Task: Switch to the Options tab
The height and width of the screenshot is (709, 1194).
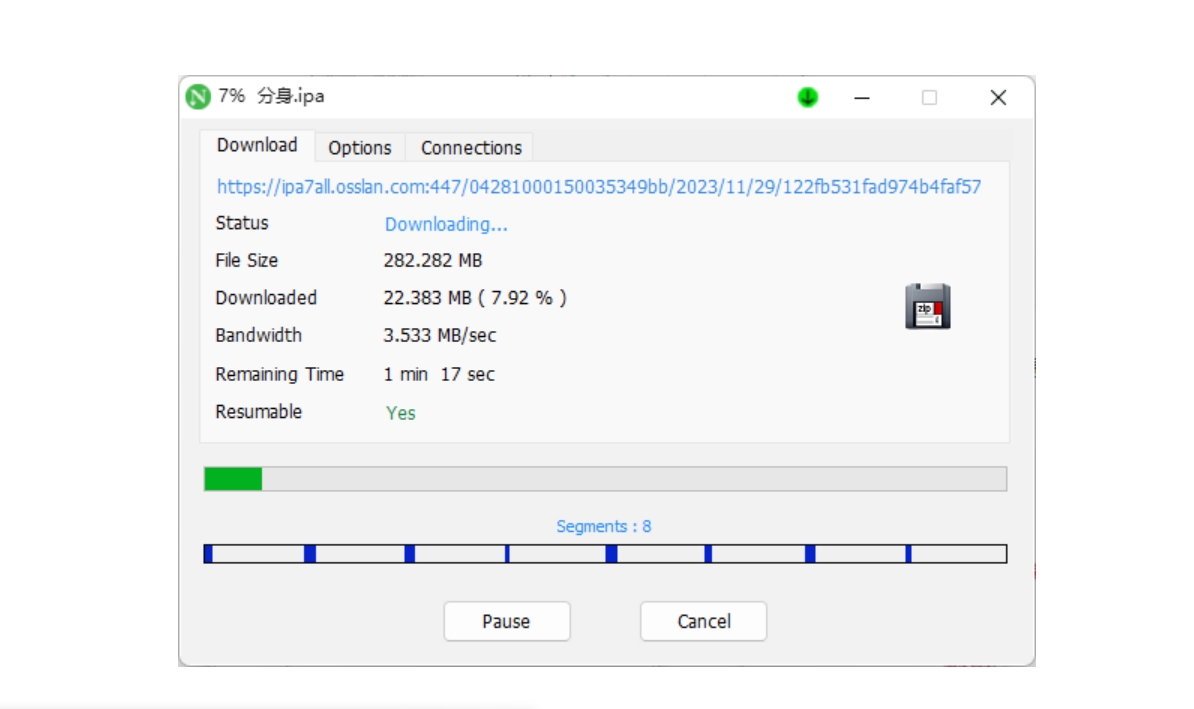Action: click(x=359, y=147)
